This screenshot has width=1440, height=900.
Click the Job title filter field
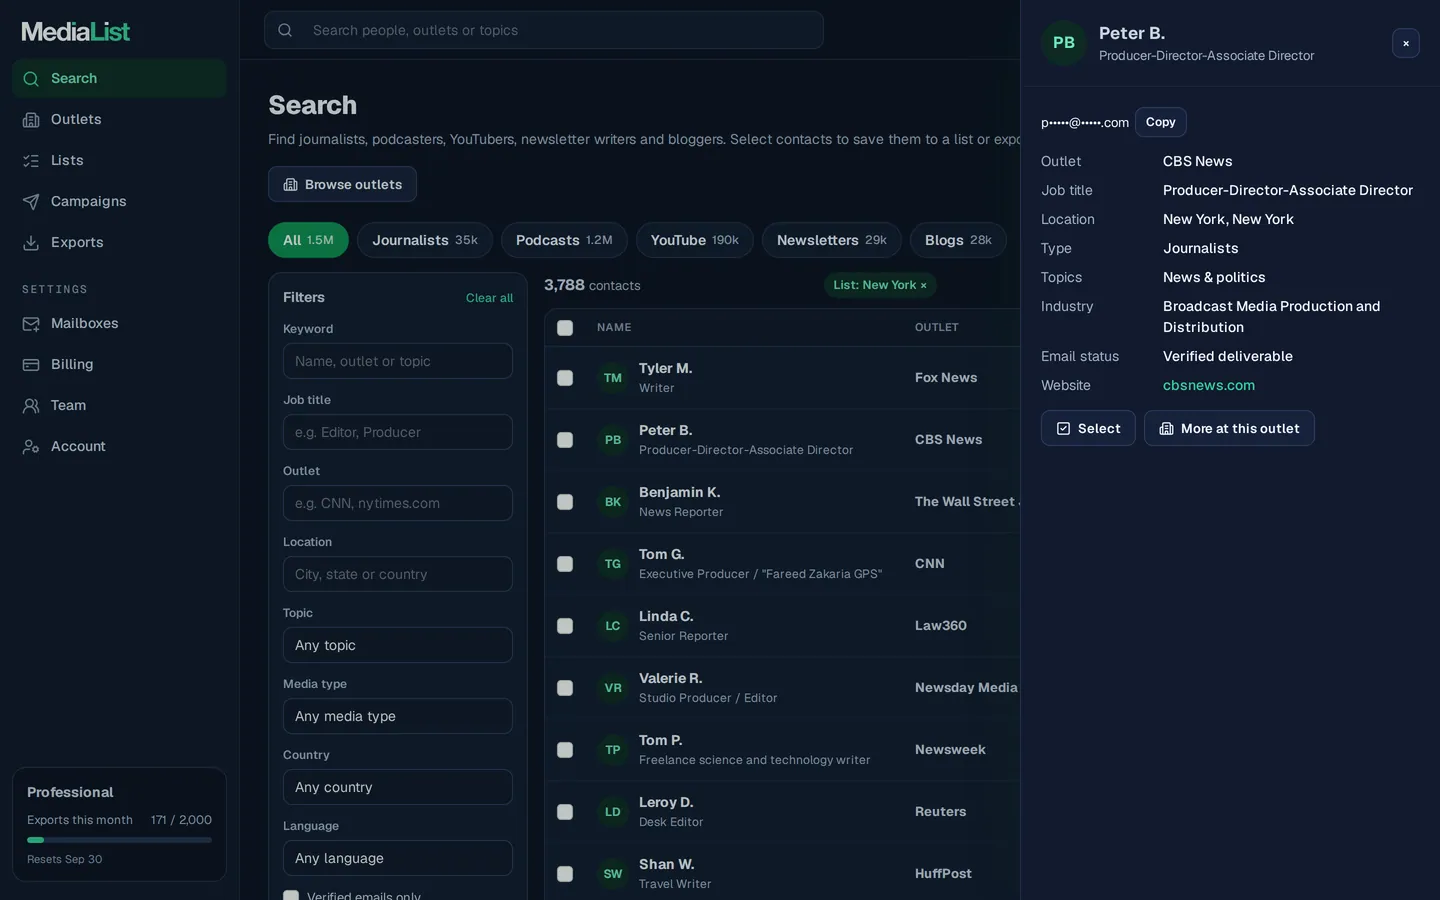pos(398,432)
